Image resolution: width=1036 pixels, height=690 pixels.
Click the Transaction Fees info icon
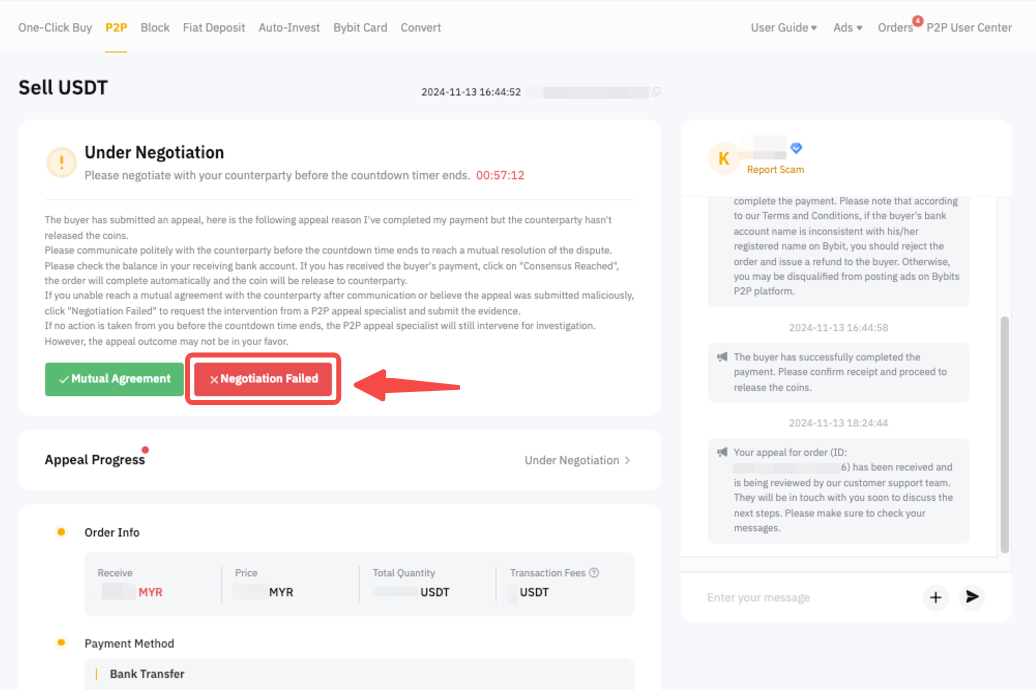[x=594, y=573]
